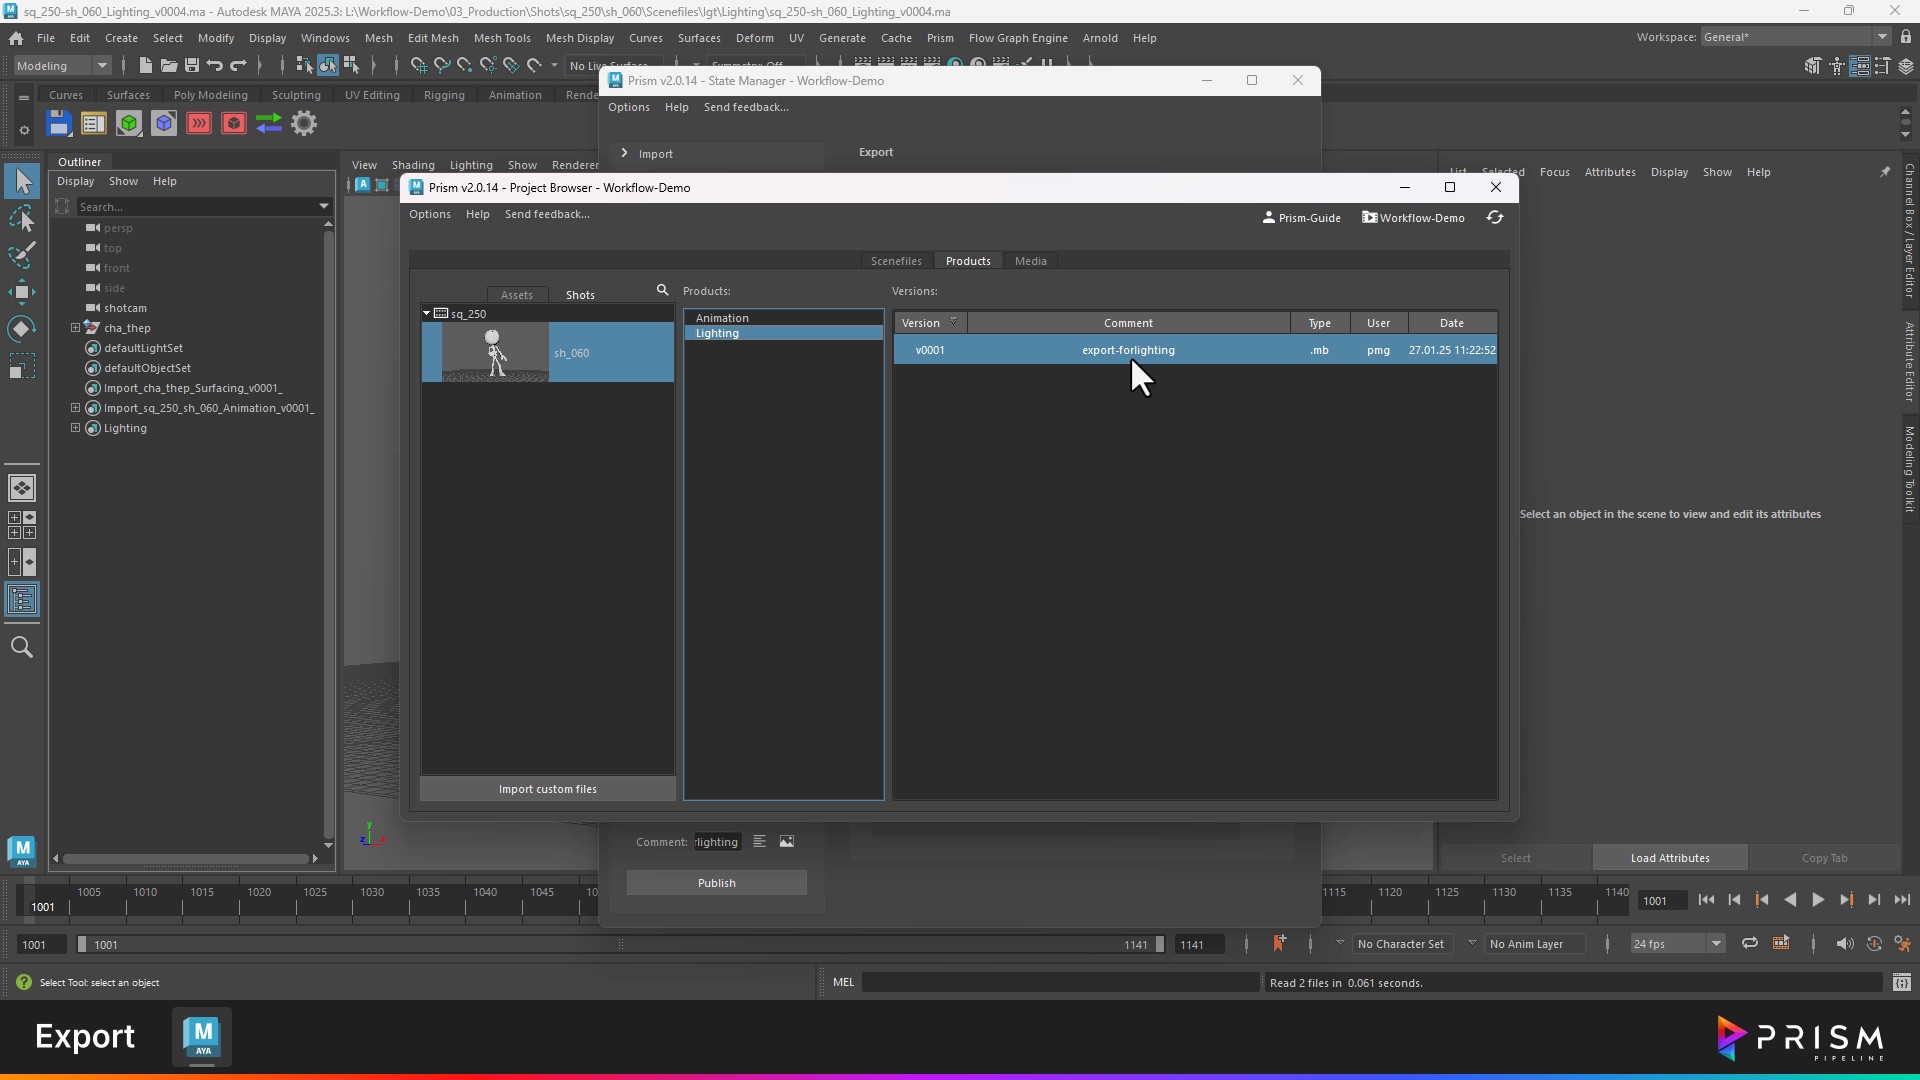Toggle snap to points magnet icon
The width and height of the screenshot is (1920, 1080).
coord(464,65)
